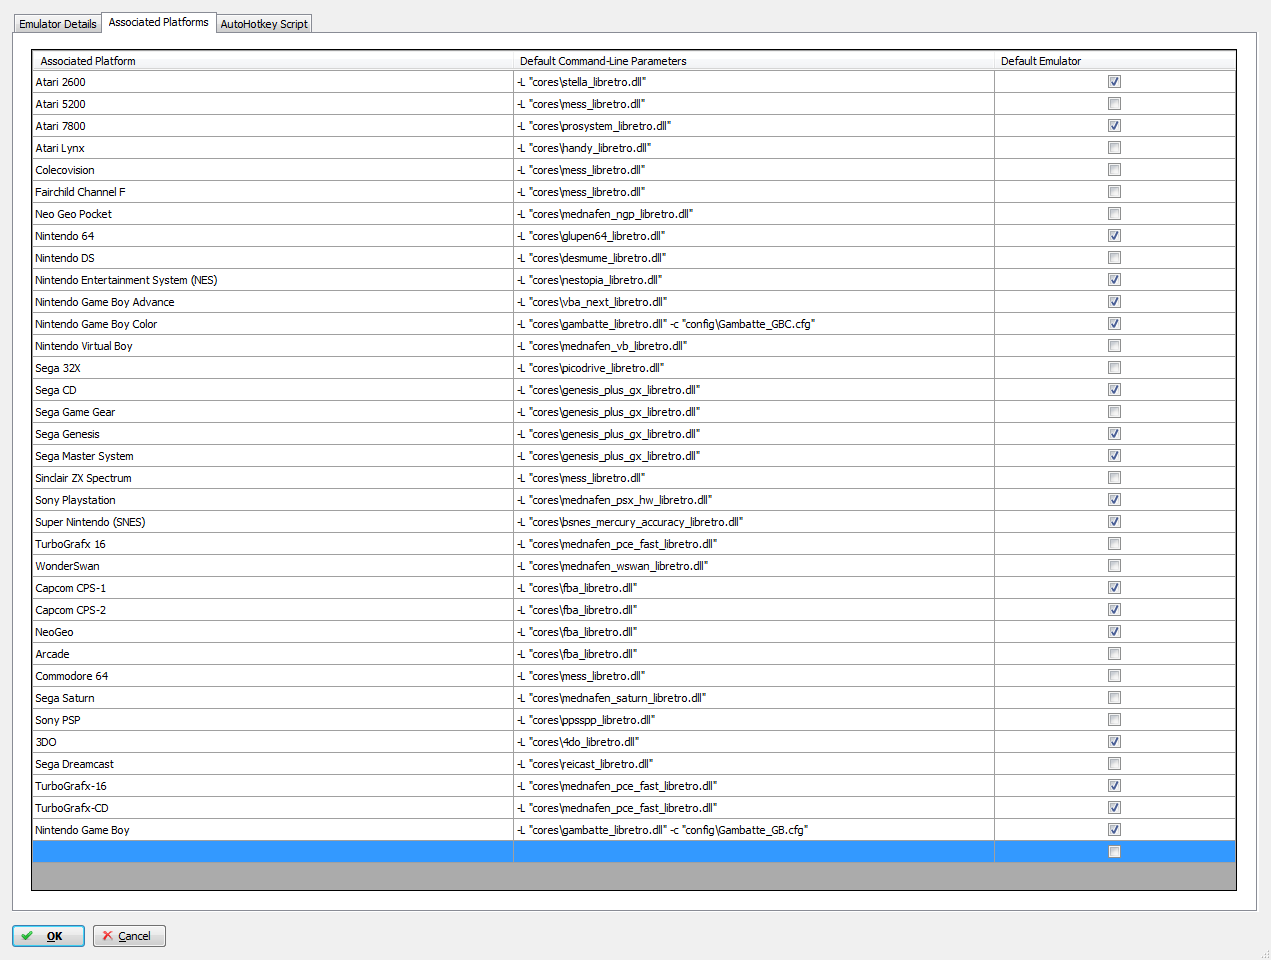Viewport: 1271px width, 960px height.
Task: Edit the mednafen_saturn_libretro.dll parameter cell
Action: pyautogui.click(x=754, y=698)
